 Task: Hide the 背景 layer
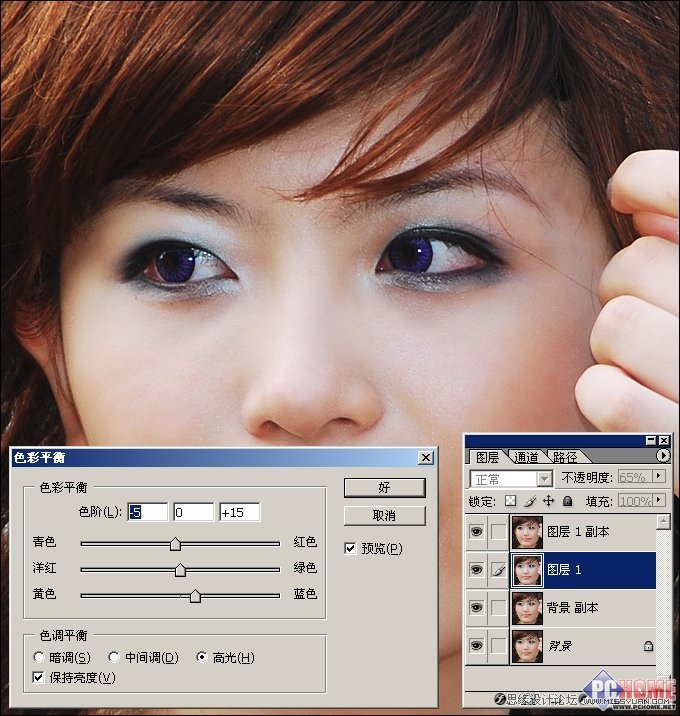(x=477, y=645)
